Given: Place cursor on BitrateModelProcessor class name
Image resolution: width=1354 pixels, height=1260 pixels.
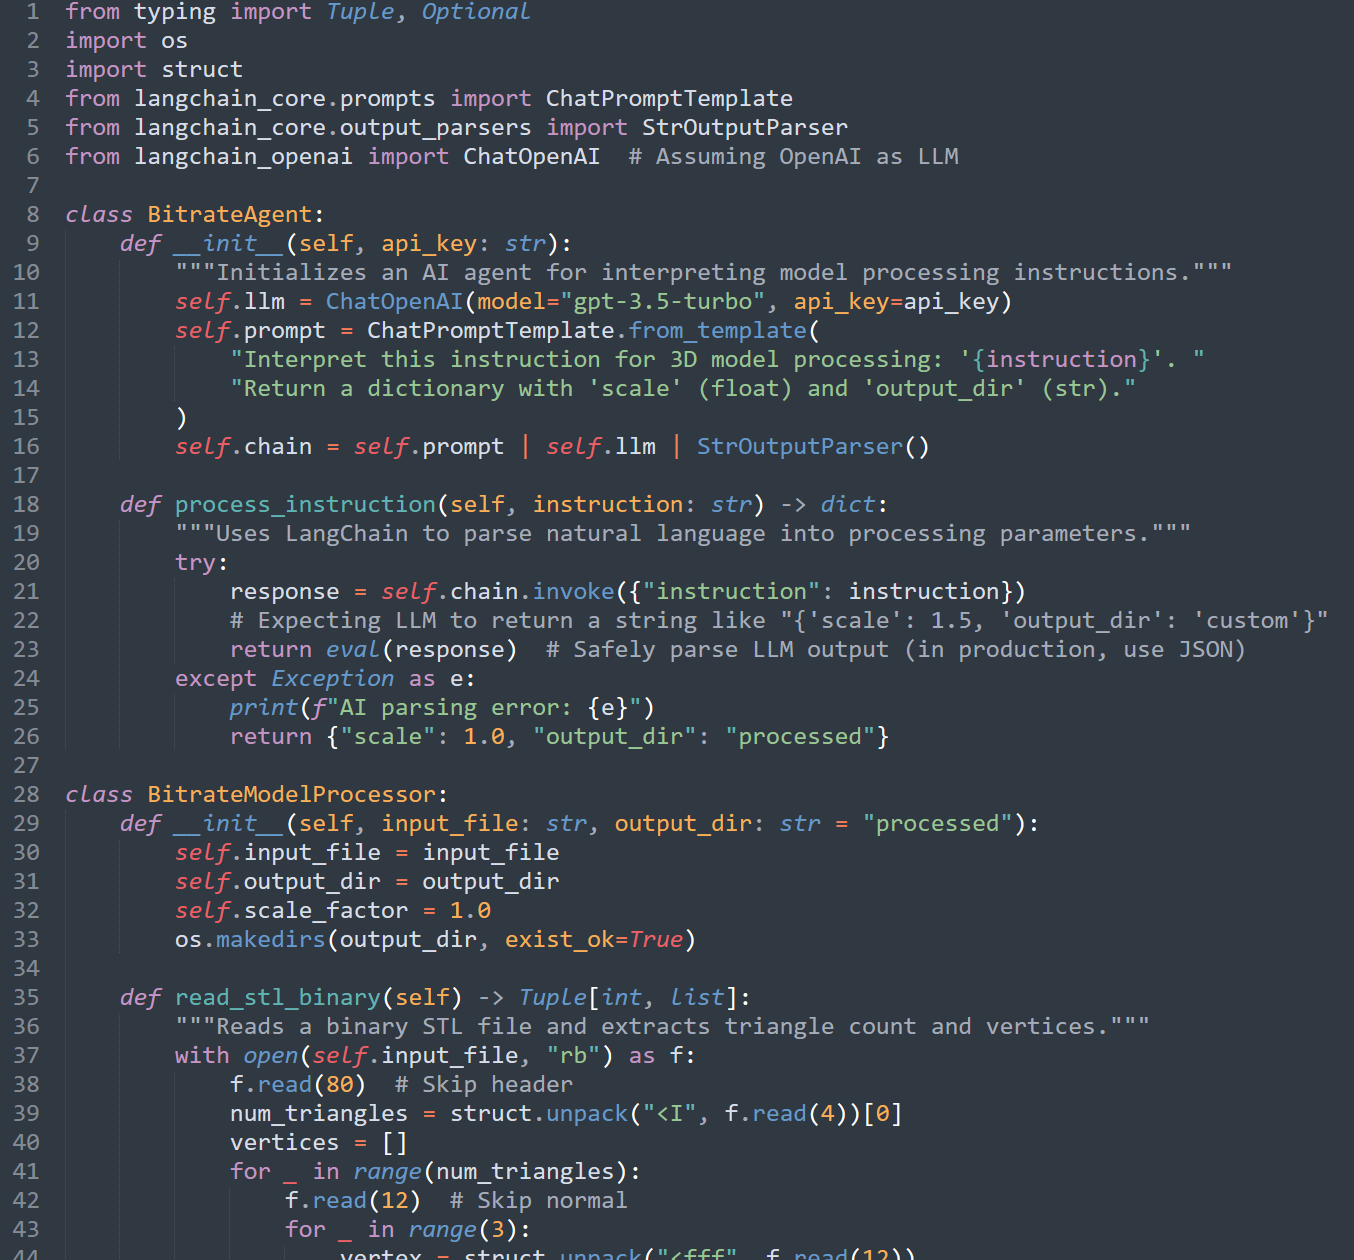Looking at the screenshot, I should tap(292, 794).
